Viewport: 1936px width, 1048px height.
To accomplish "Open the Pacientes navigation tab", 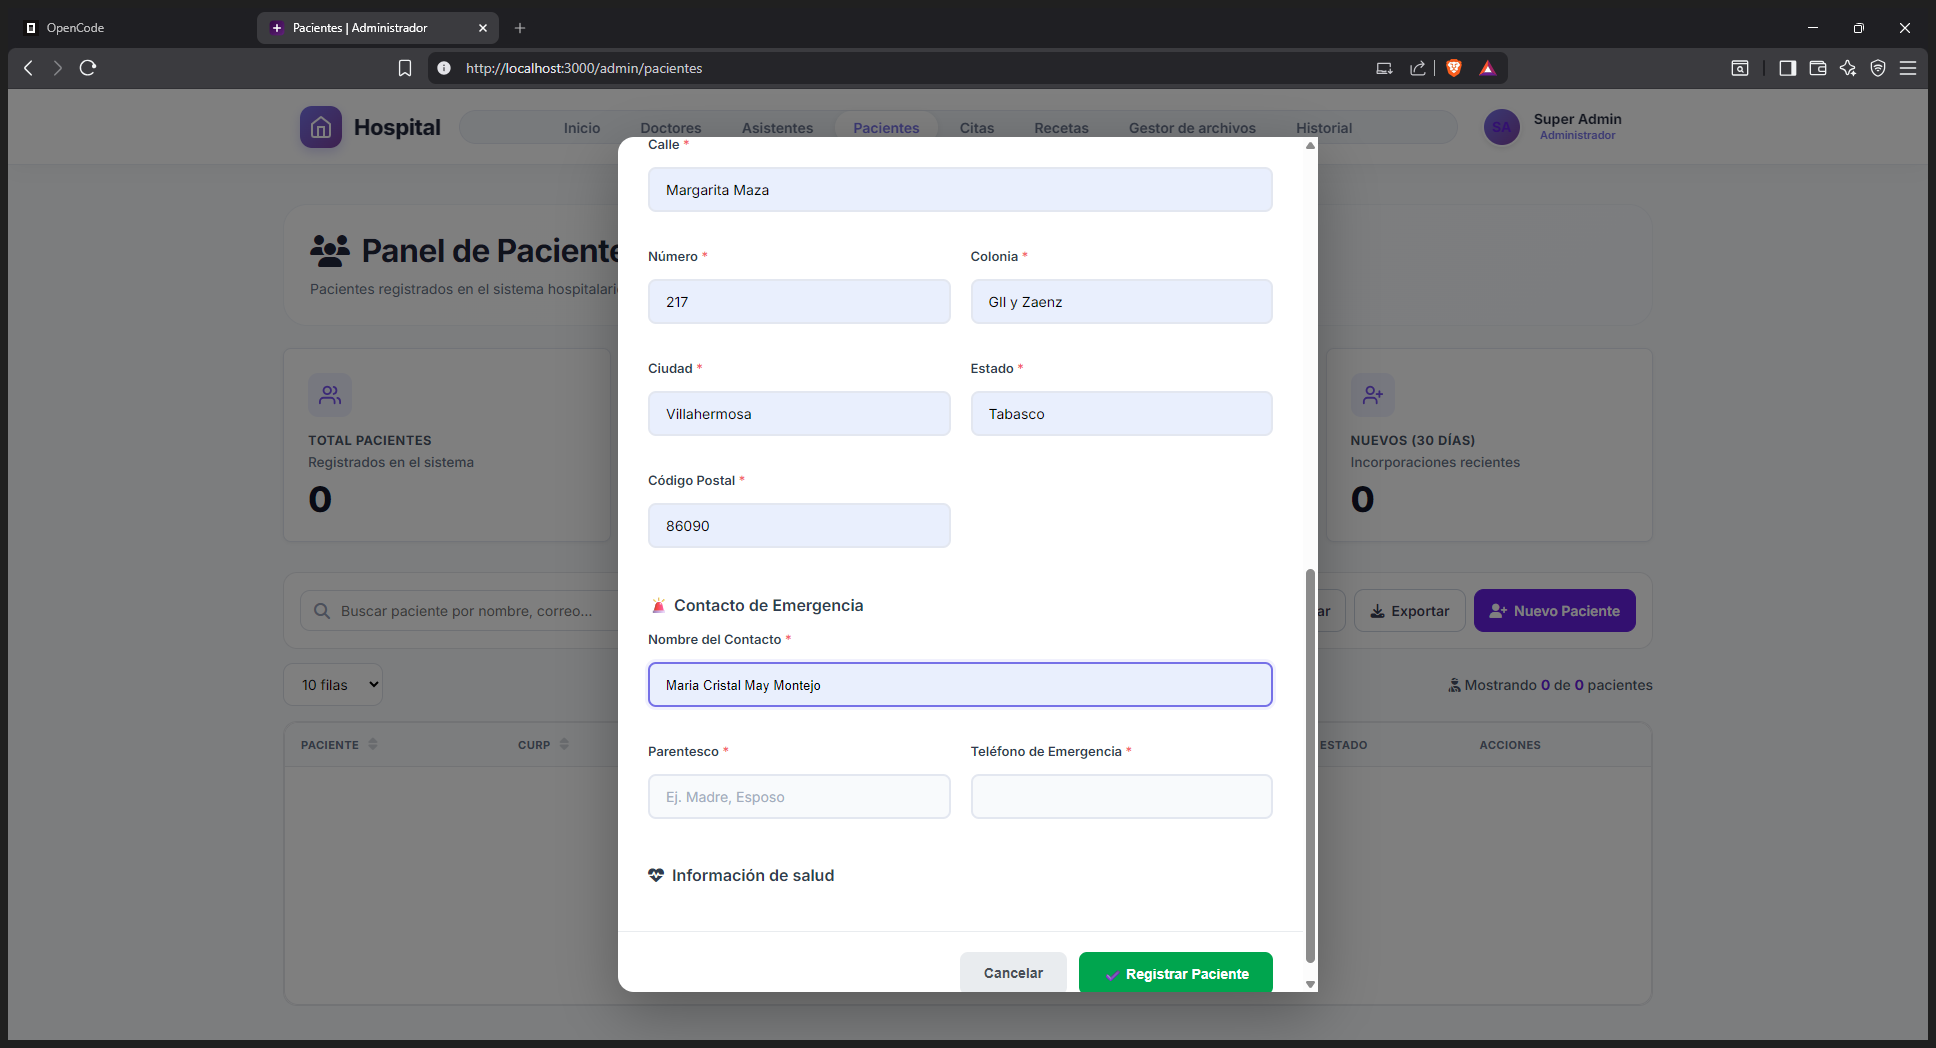I will click(886, 128).
